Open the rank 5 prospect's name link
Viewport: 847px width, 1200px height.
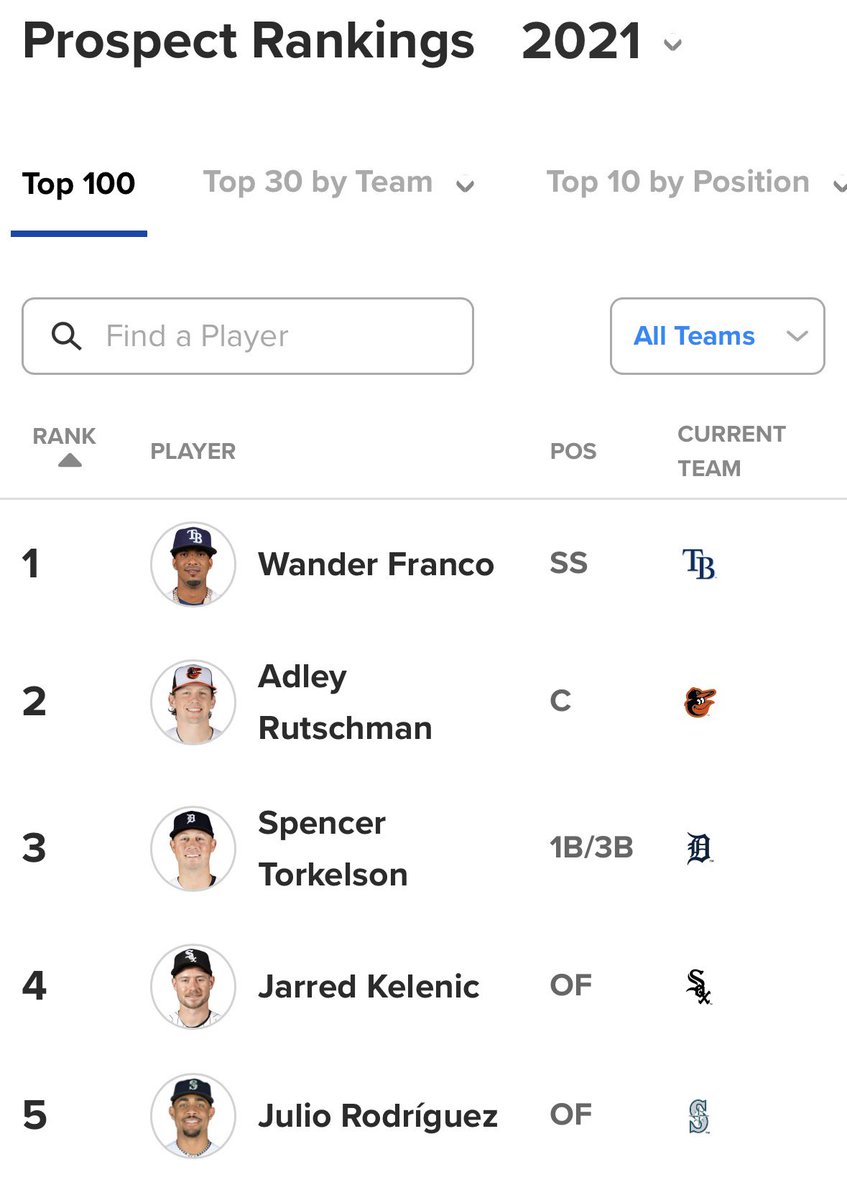[x=378, y=1116]
